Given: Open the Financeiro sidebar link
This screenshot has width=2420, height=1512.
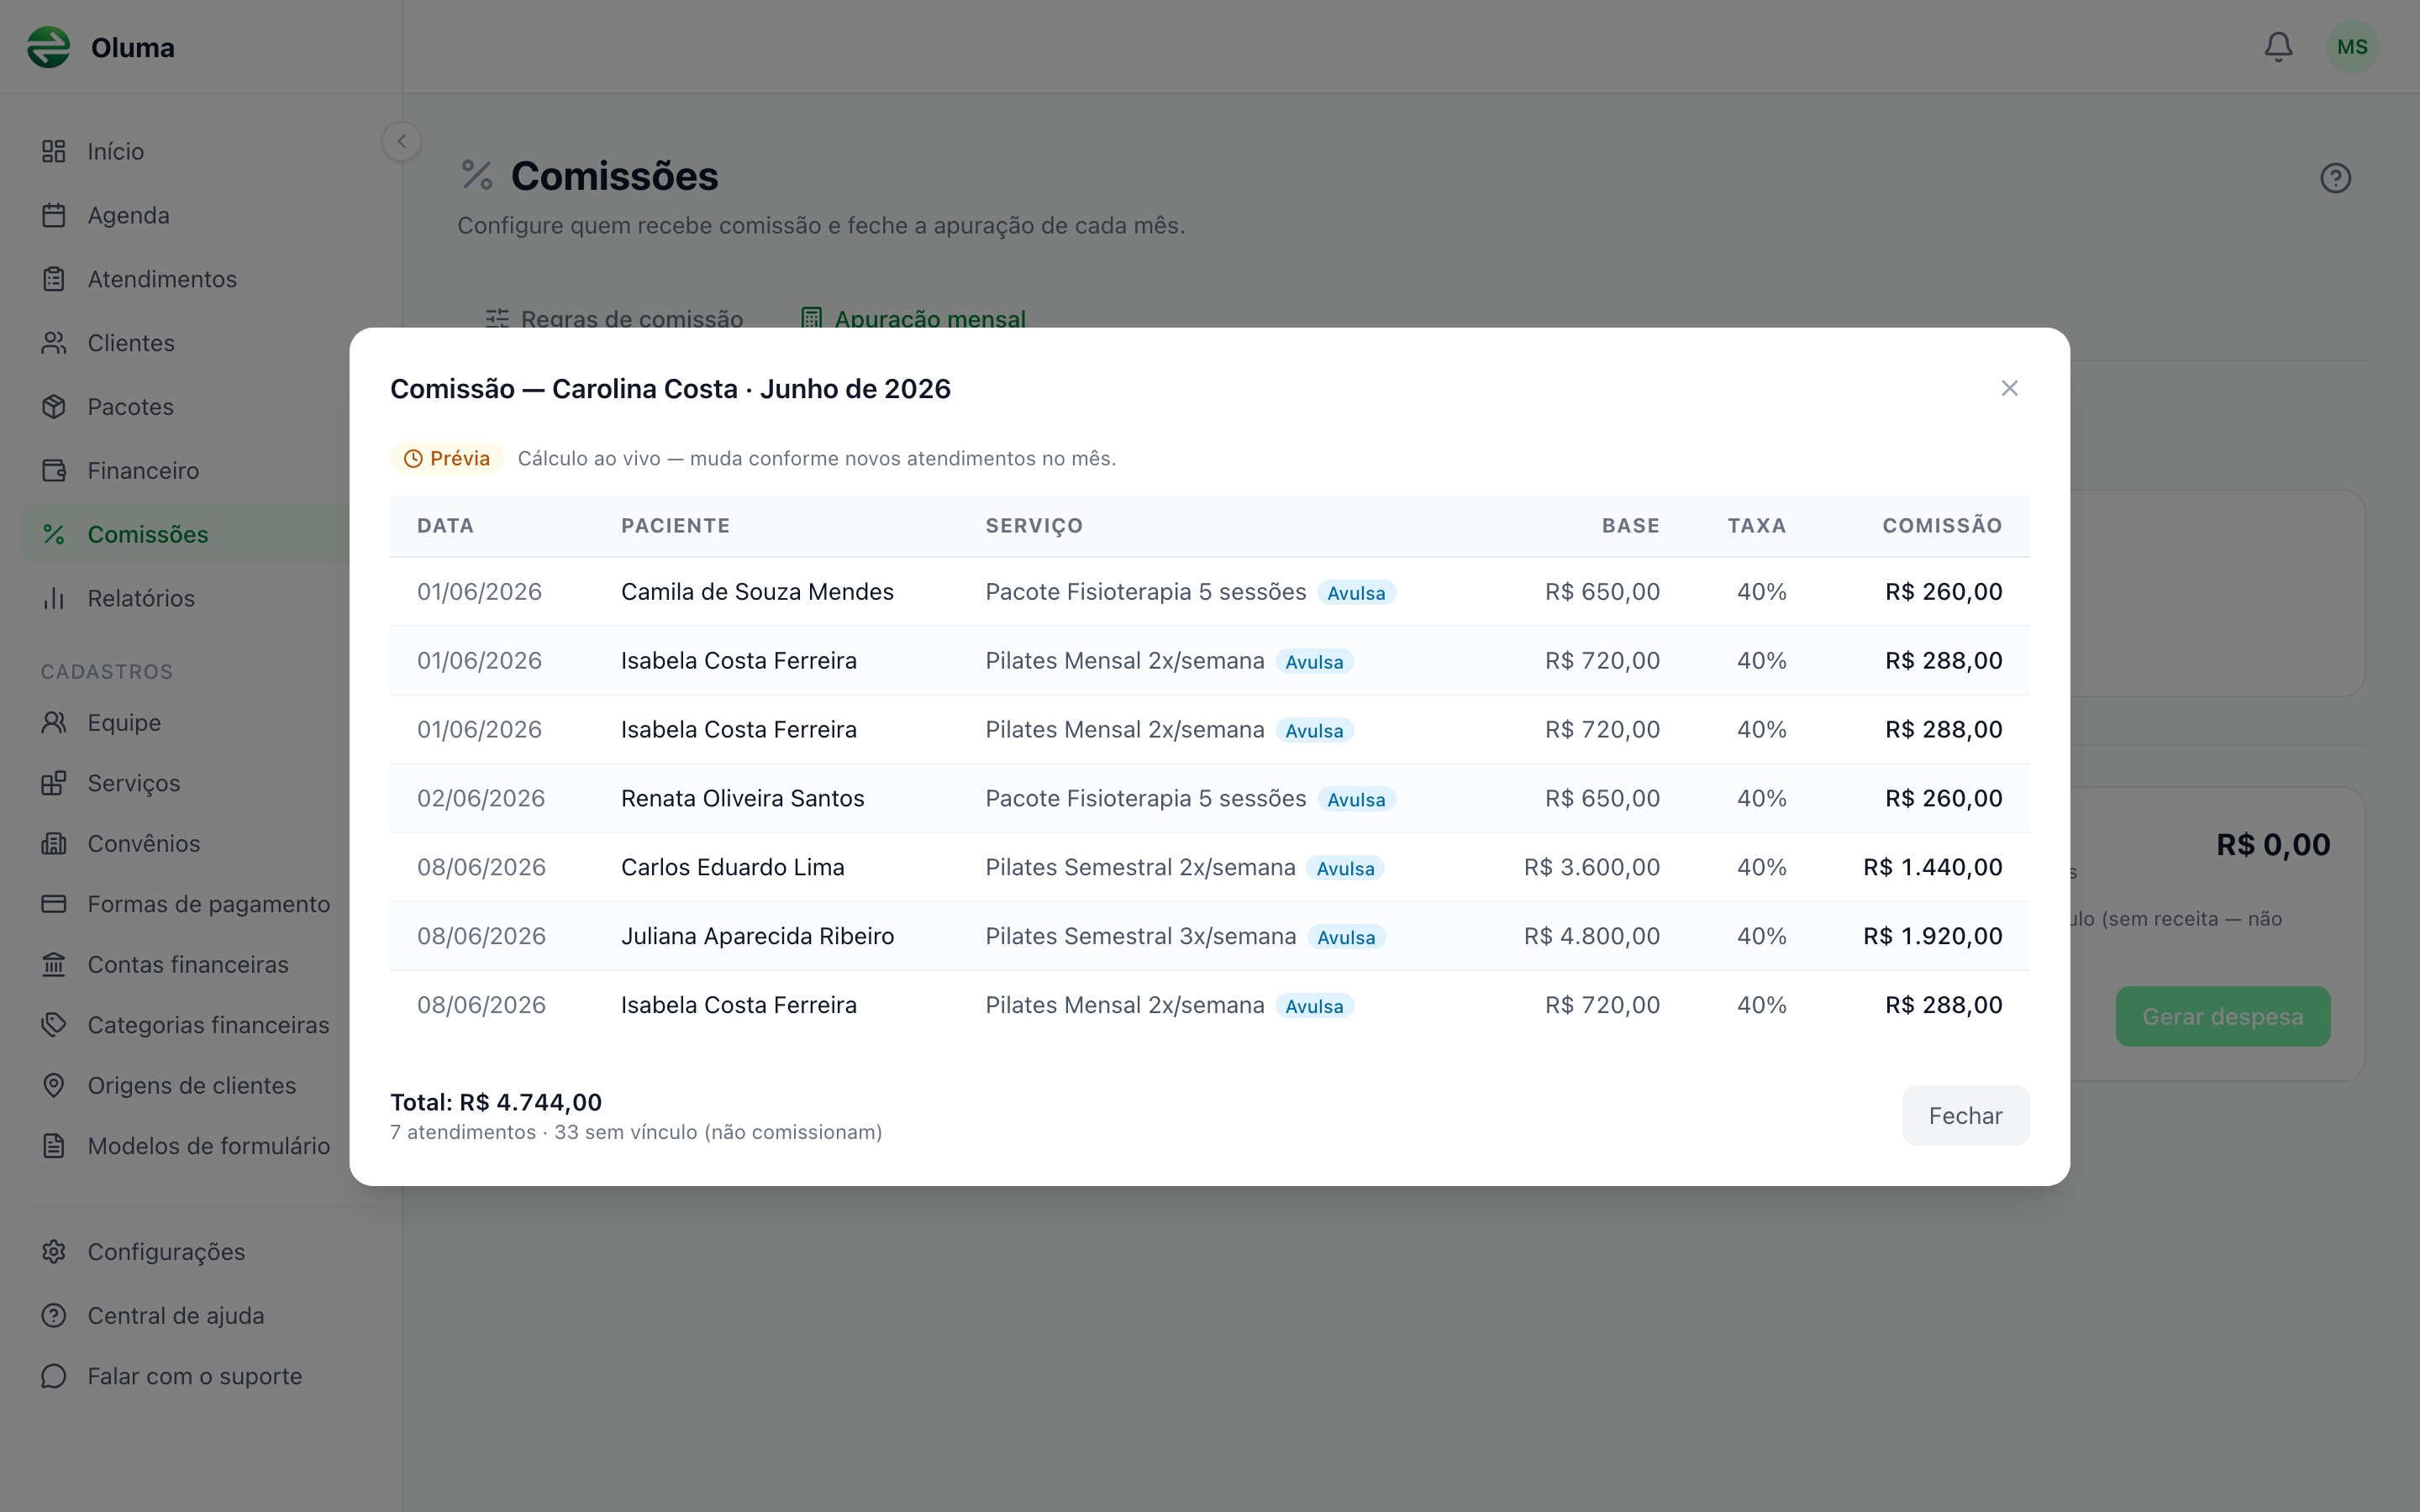Looking at the screenshot, I should (186, 471).
